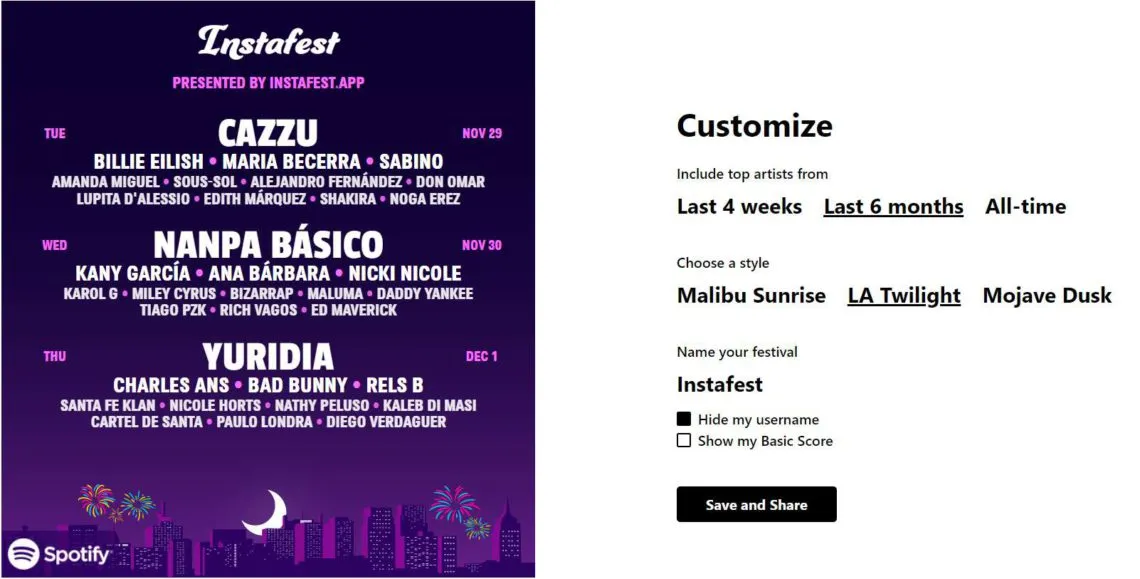Select the "Last 6 months" time range
1140x579 pixels.
click(893, 207)
